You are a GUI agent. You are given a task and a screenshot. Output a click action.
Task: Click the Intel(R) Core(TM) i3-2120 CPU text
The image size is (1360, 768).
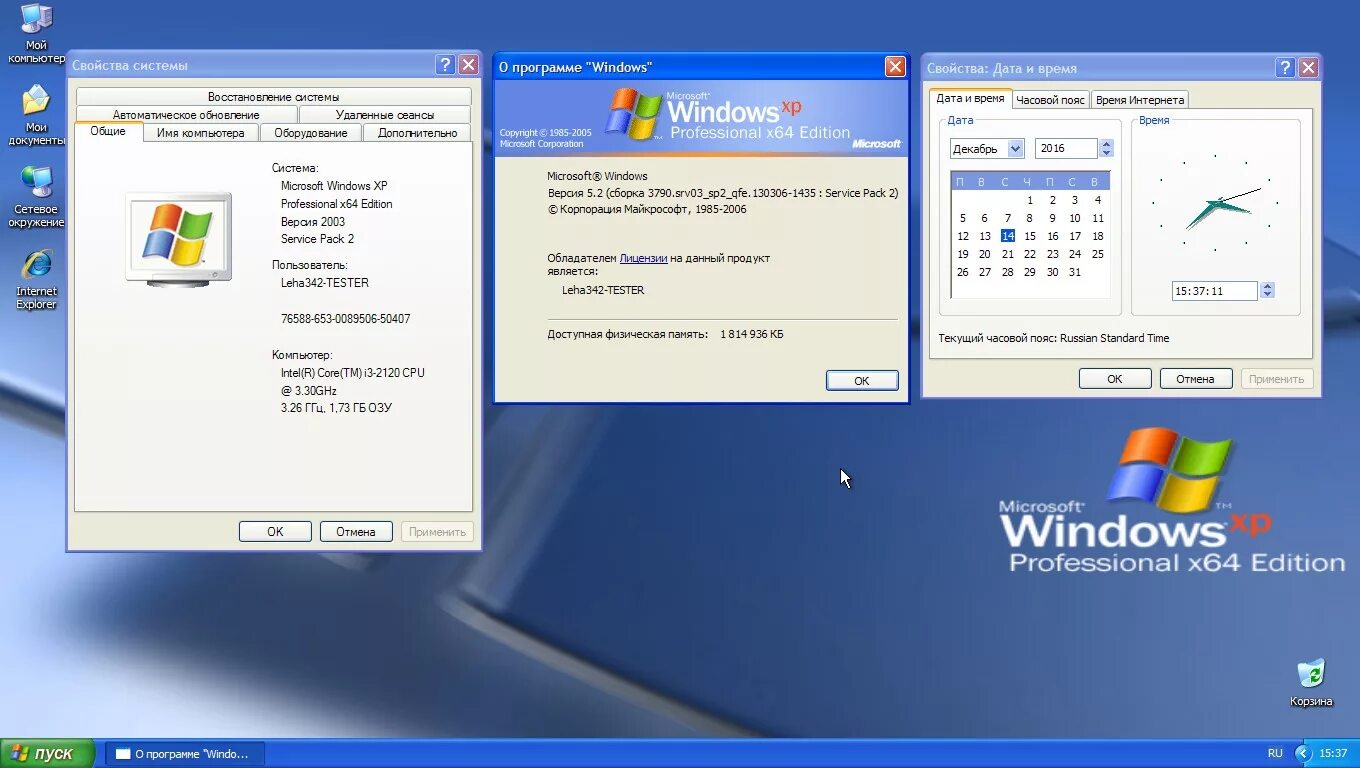click(352, 373)
